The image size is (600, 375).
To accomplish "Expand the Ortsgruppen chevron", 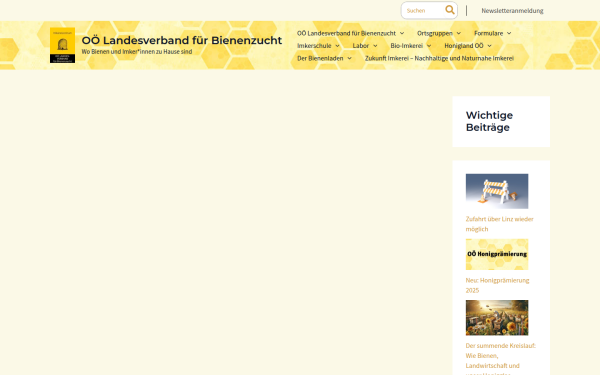I will [458, 33].
